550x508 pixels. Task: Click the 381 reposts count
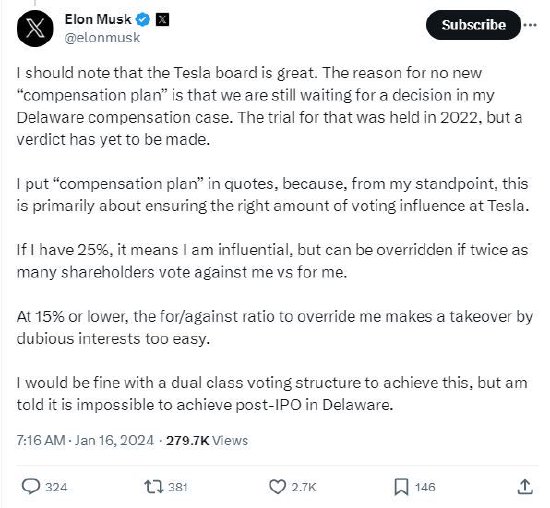tap(178, 487)
